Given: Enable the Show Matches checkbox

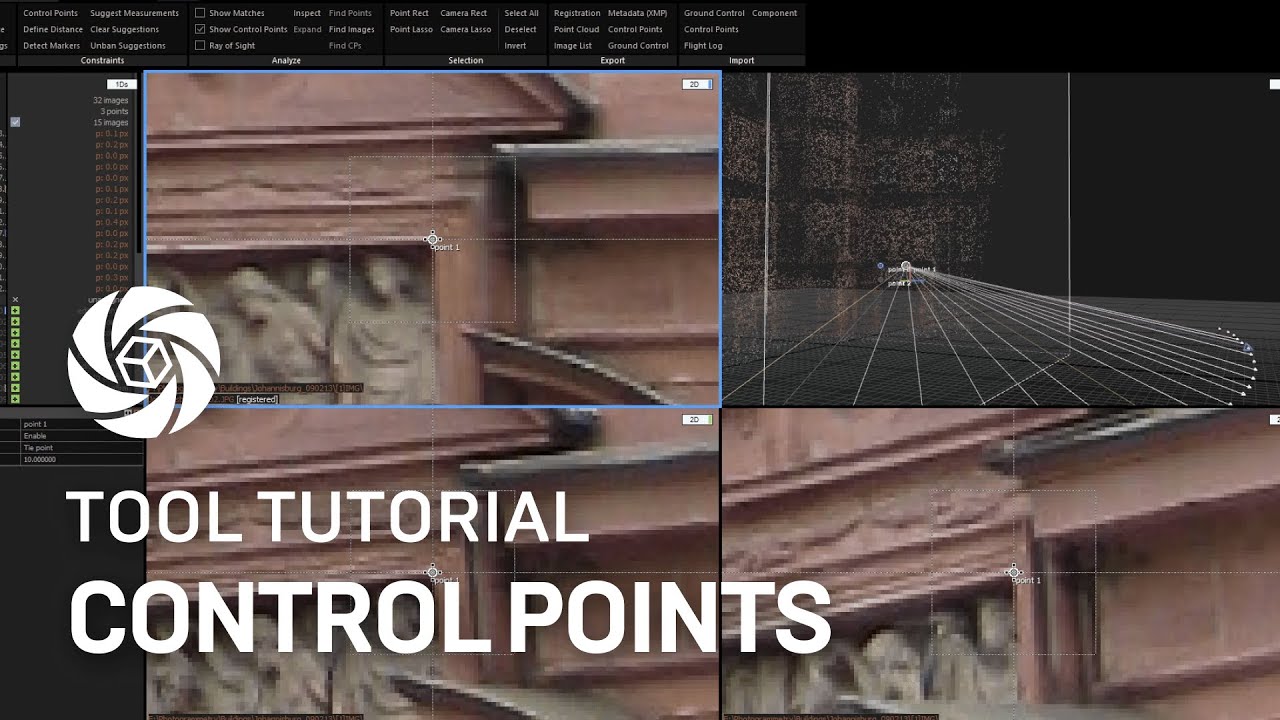Looking at the screenshot, I should click(x=200, y=13).
